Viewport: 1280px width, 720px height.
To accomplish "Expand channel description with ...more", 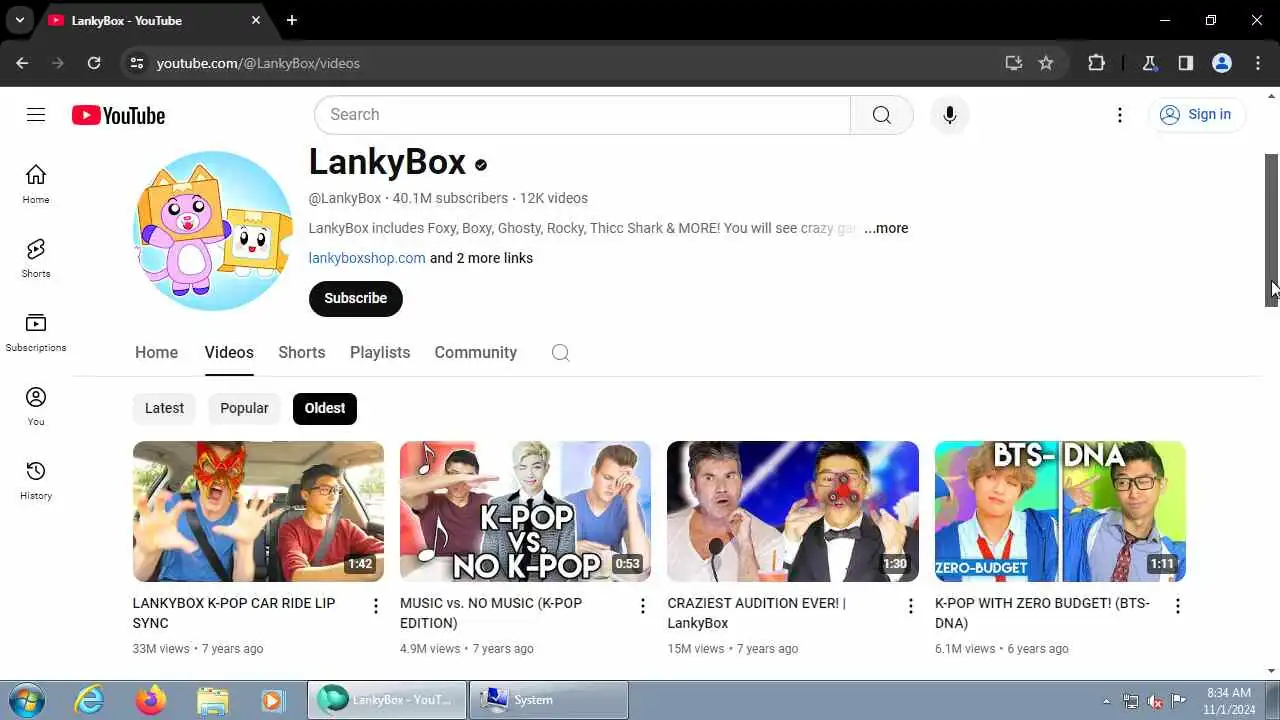I will [886, 228].
